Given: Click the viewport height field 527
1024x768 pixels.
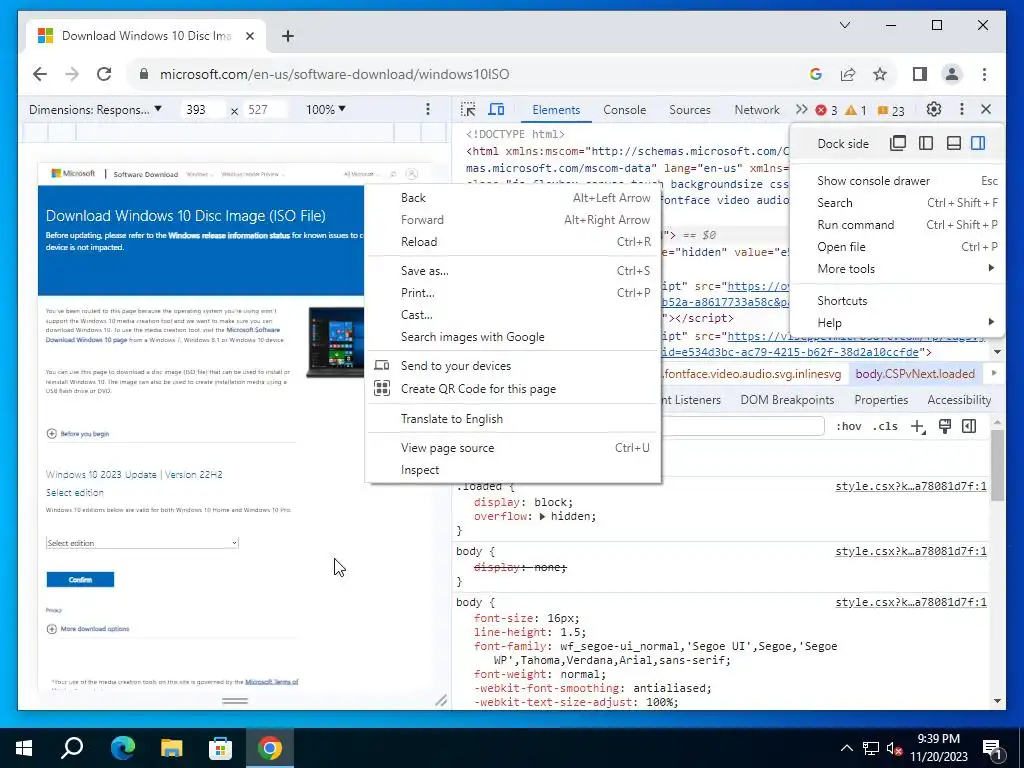Looking at the screenshot, I should [x=264, y=109].
